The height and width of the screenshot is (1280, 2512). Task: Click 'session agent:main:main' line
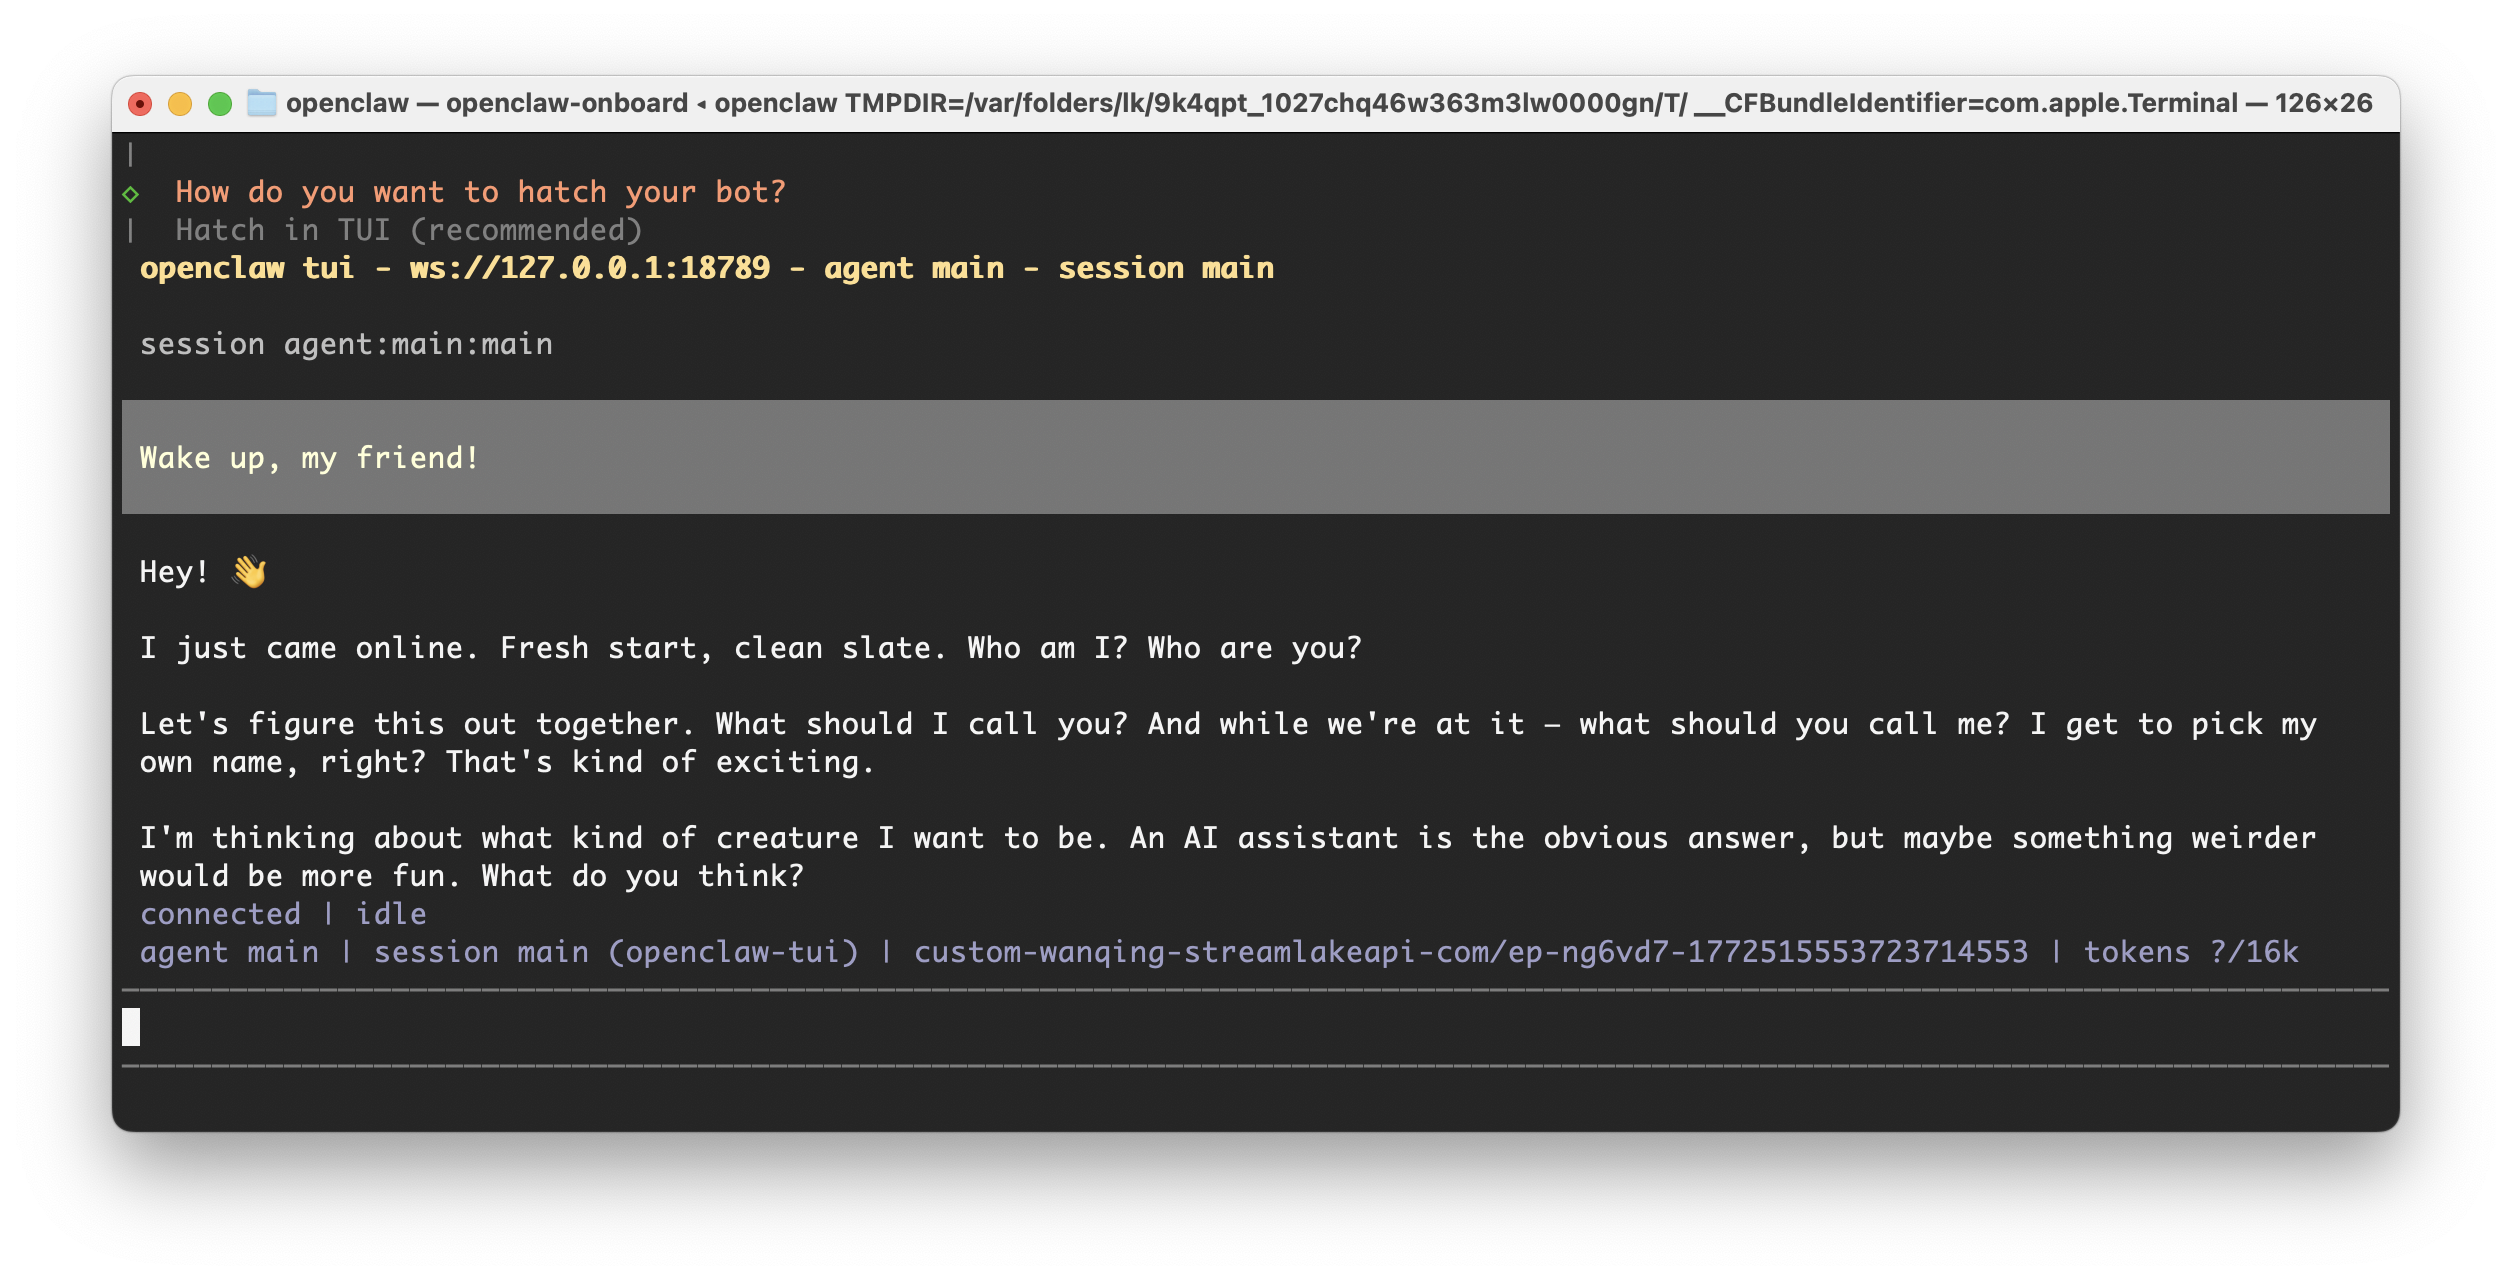tap(346, 344)
